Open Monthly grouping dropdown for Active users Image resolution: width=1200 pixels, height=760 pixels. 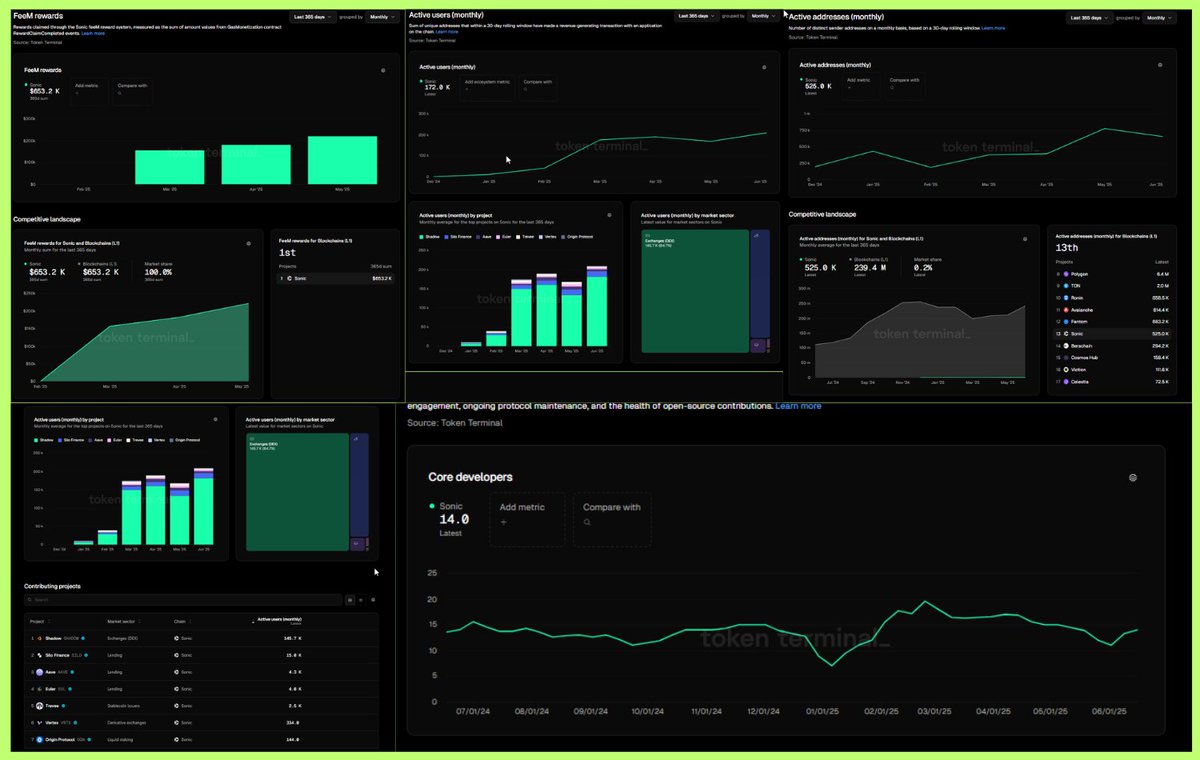point(765,16)
